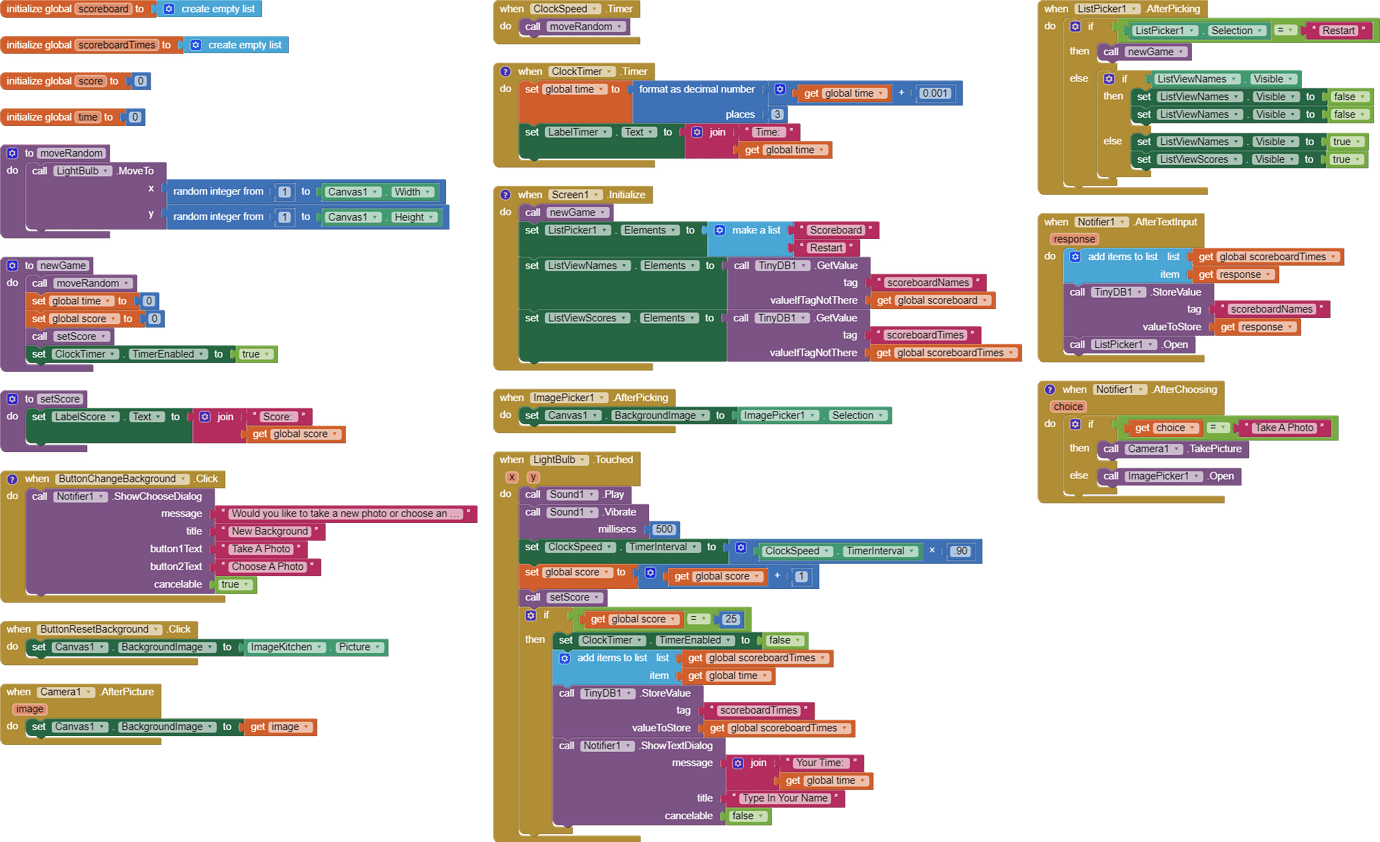This screenshot has height=842, width=1380.
Task: Click the 'x' parameter of LightBulb.Touched
Action: click(511, 477)
